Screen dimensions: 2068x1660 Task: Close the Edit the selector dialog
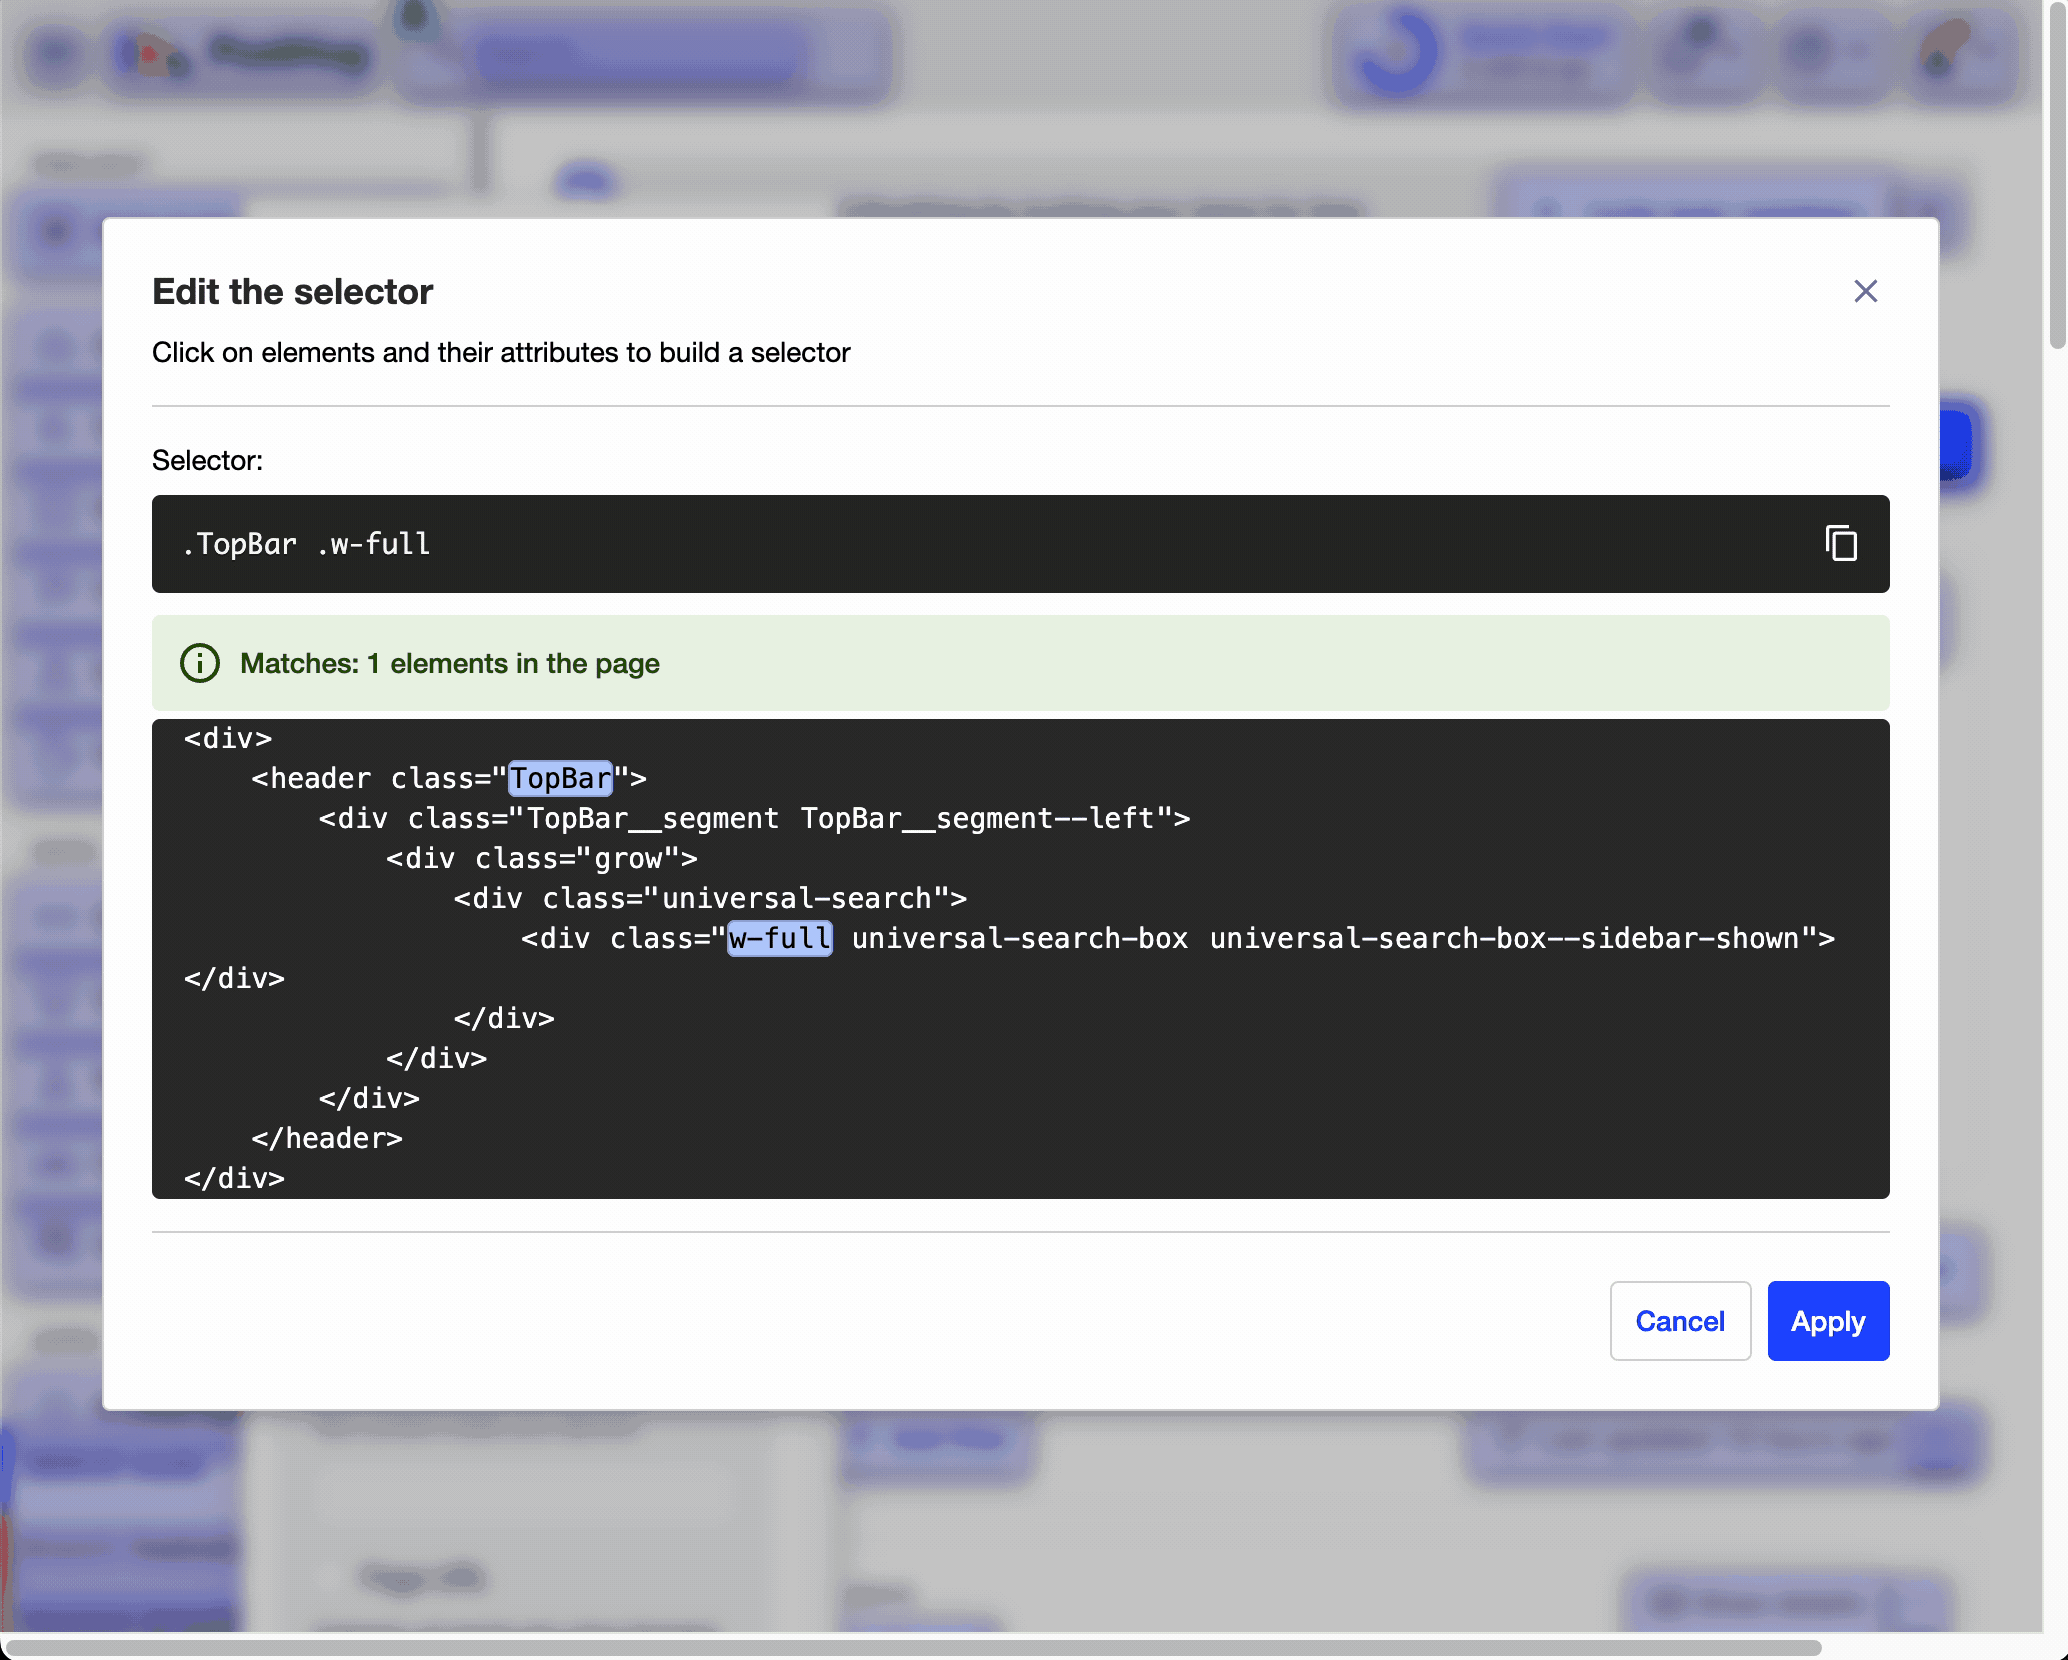(1865, 291)
